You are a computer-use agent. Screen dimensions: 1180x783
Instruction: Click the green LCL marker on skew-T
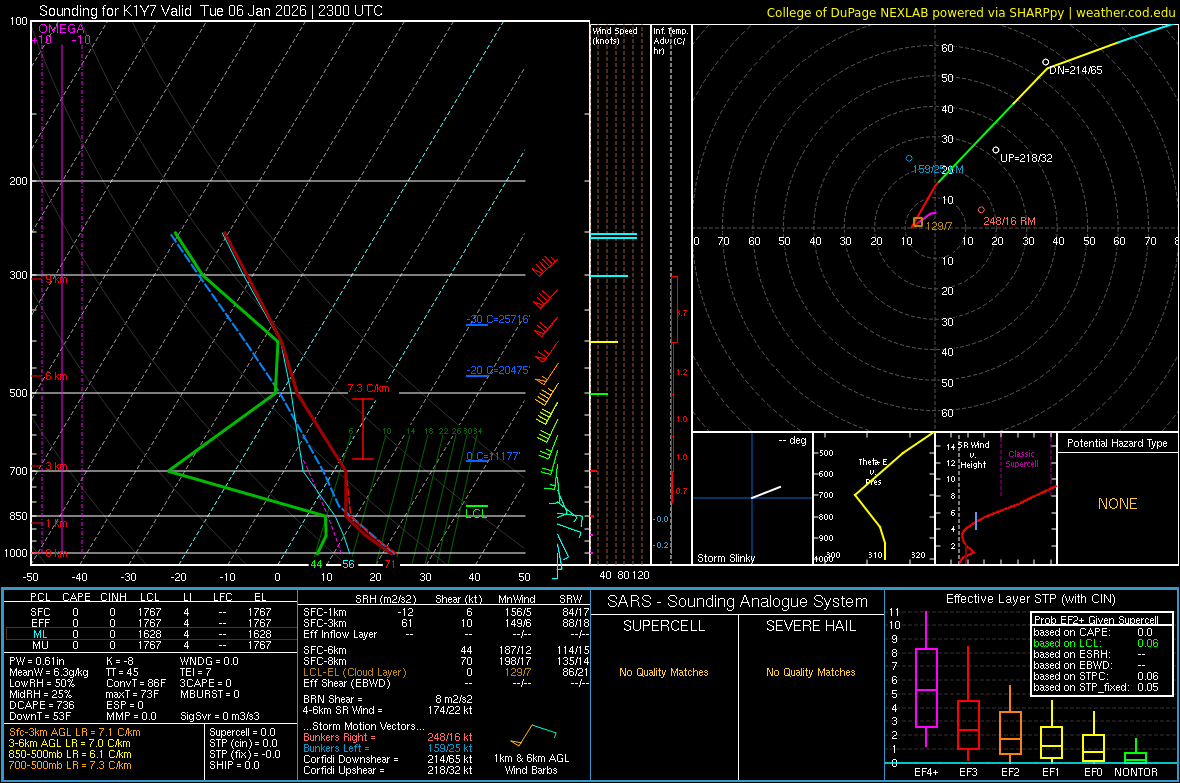(x=476, y=513)
